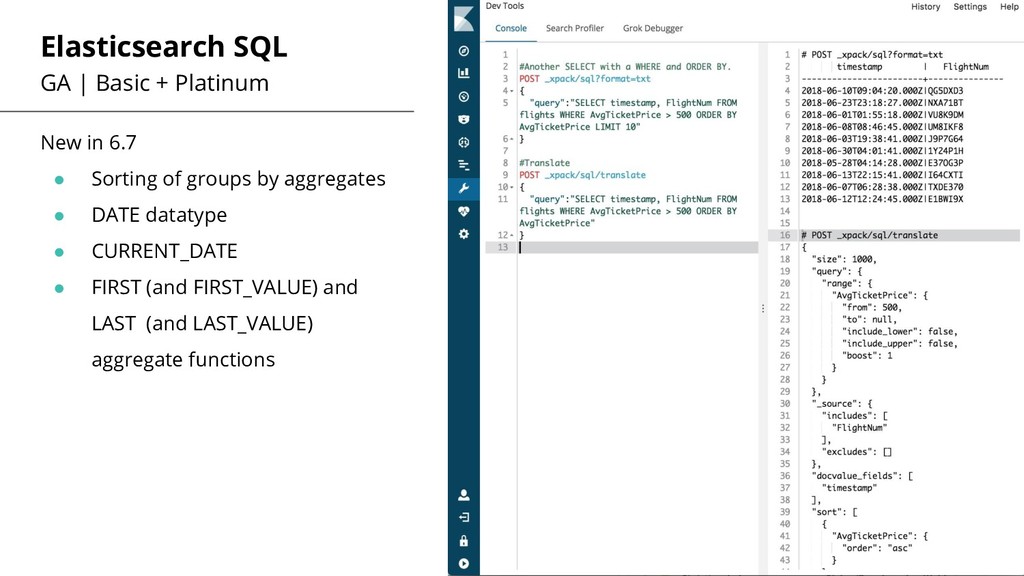Screen dimensions: 1024x576
Task: Click the #Translate comment line
Action: pos(545,163)
